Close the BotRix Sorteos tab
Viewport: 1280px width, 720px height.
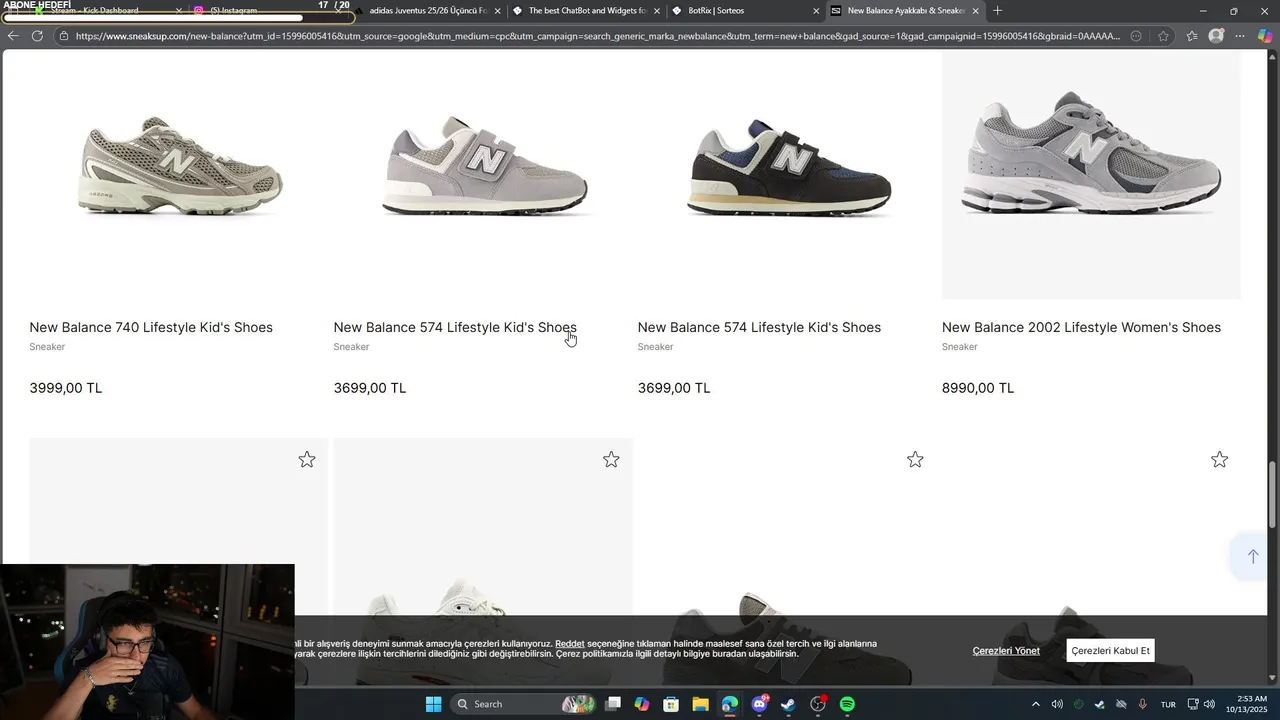[816, 11]
